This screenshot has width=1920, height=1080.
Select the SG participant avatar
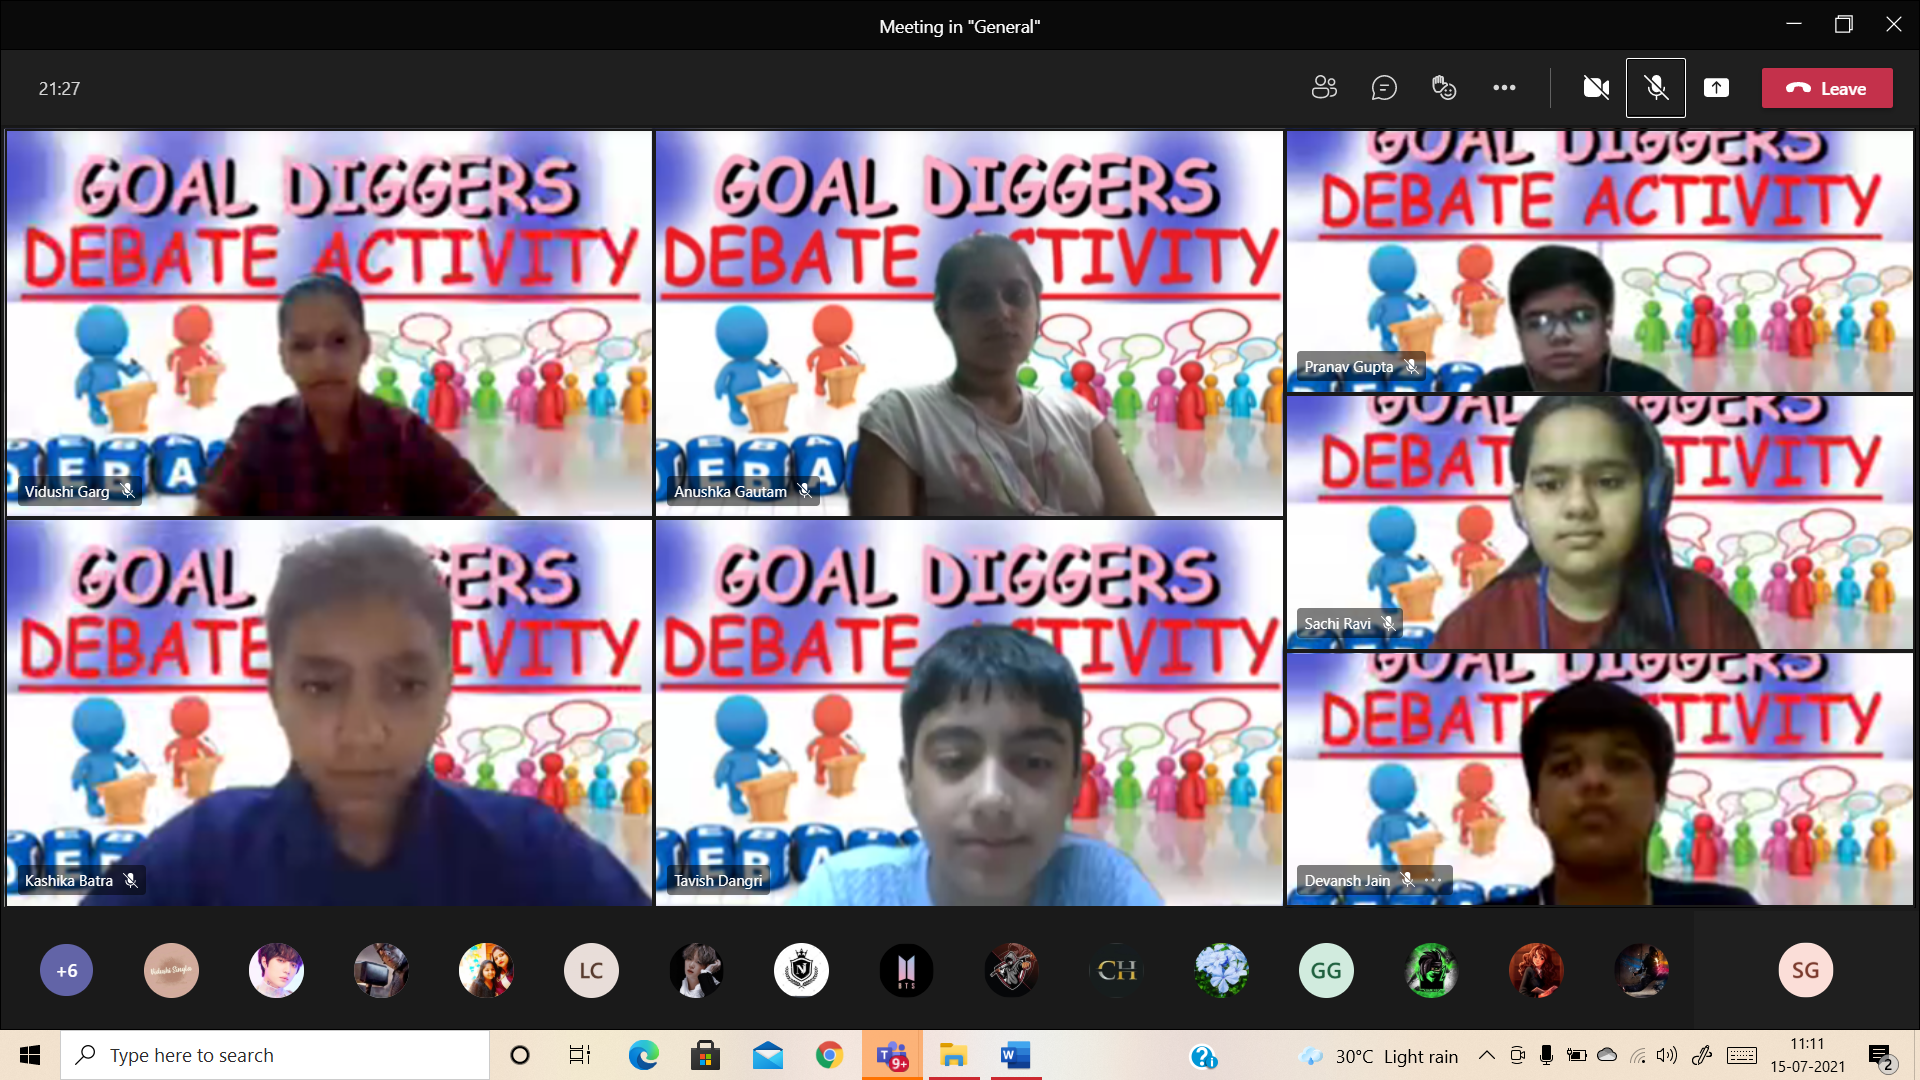tap(1805, 970)
